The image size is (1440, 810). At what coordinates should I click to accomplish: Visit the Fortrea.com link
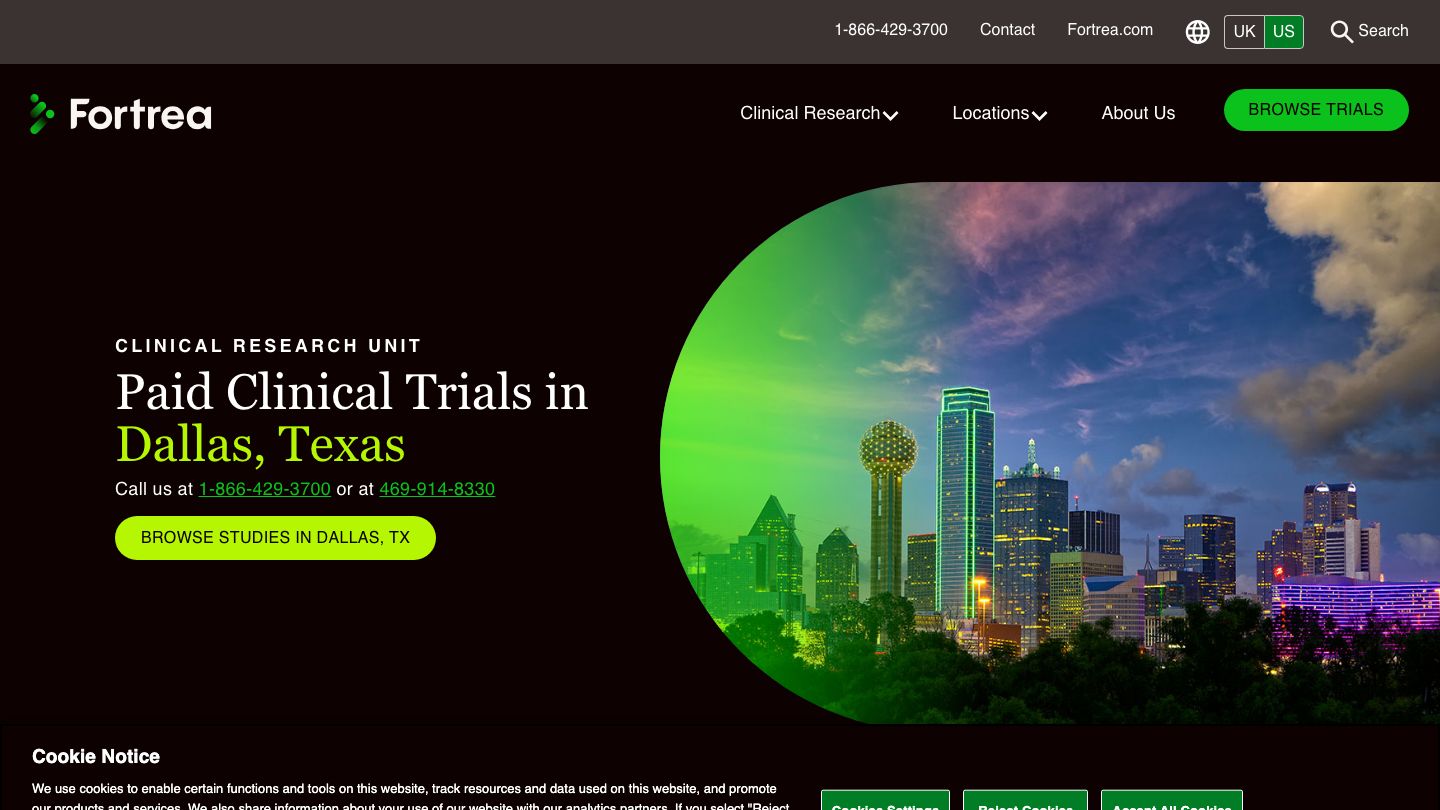(x=1110, y=30)
